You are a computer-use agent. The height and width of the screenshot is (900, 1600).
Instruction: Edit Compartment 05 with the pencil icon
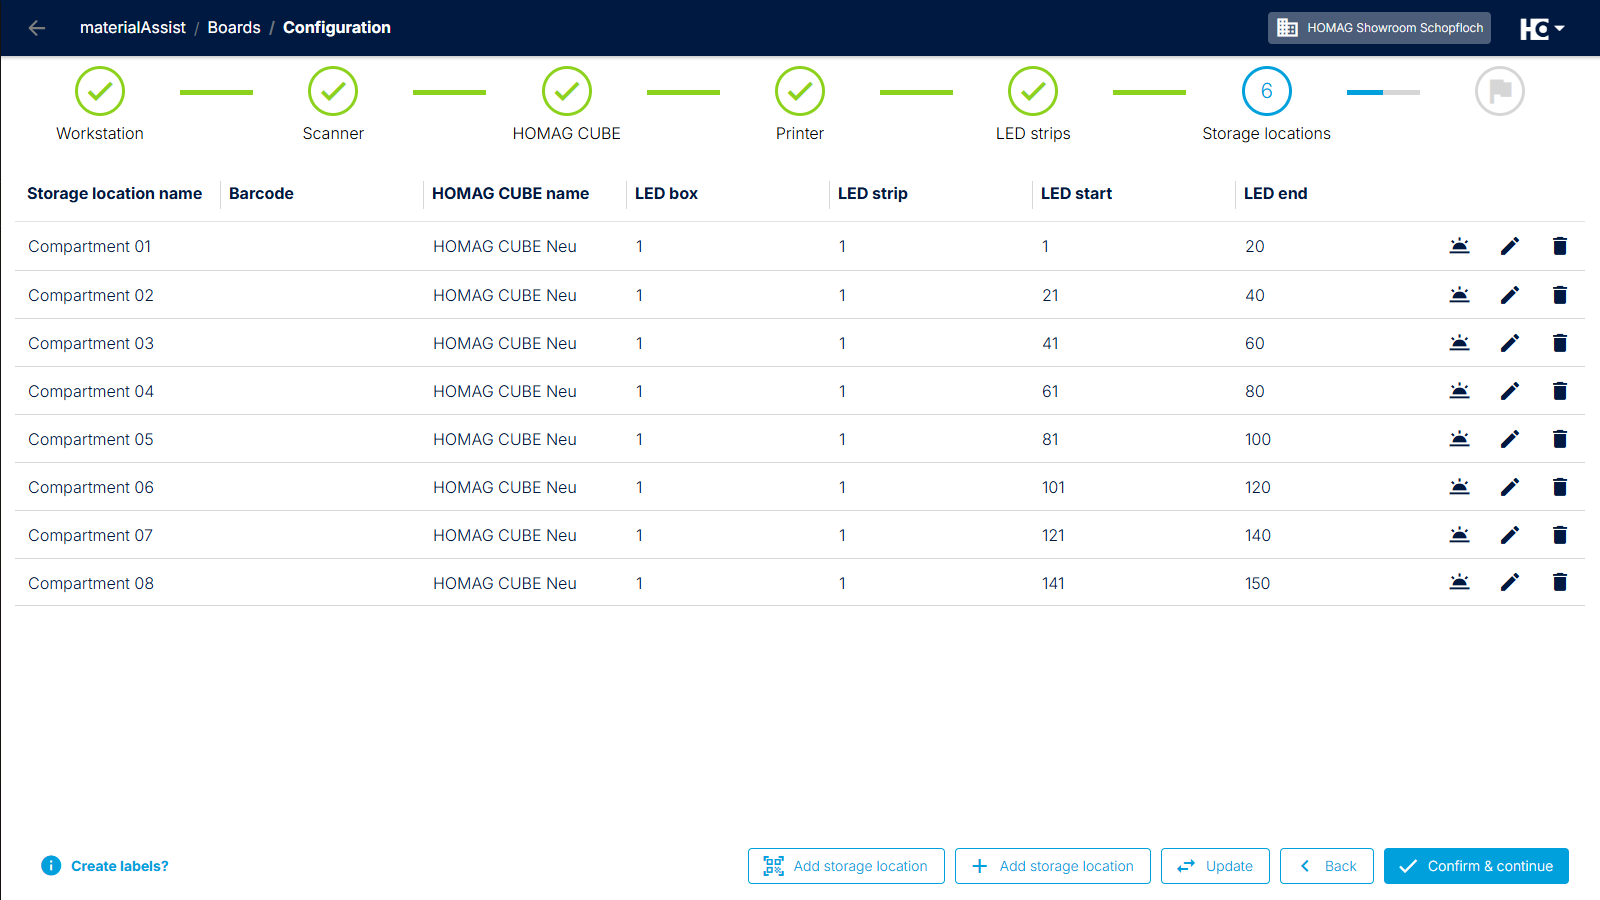click(x=1510, y=439)
